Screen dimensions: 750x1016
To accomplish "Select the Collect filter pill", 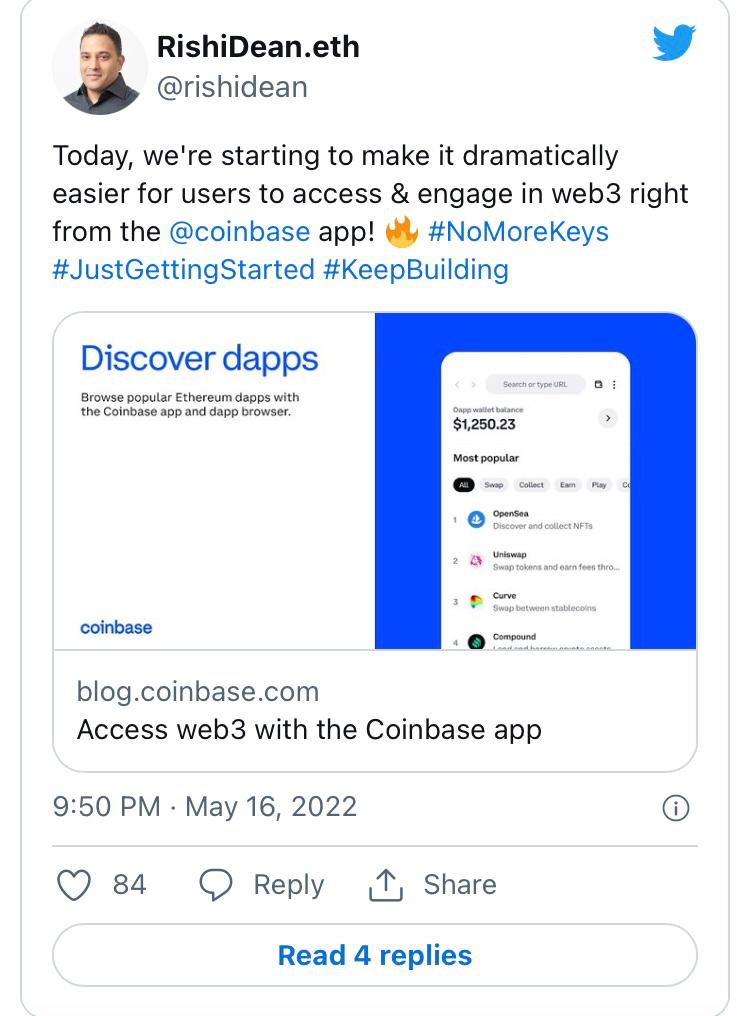I will pos(531,485).
